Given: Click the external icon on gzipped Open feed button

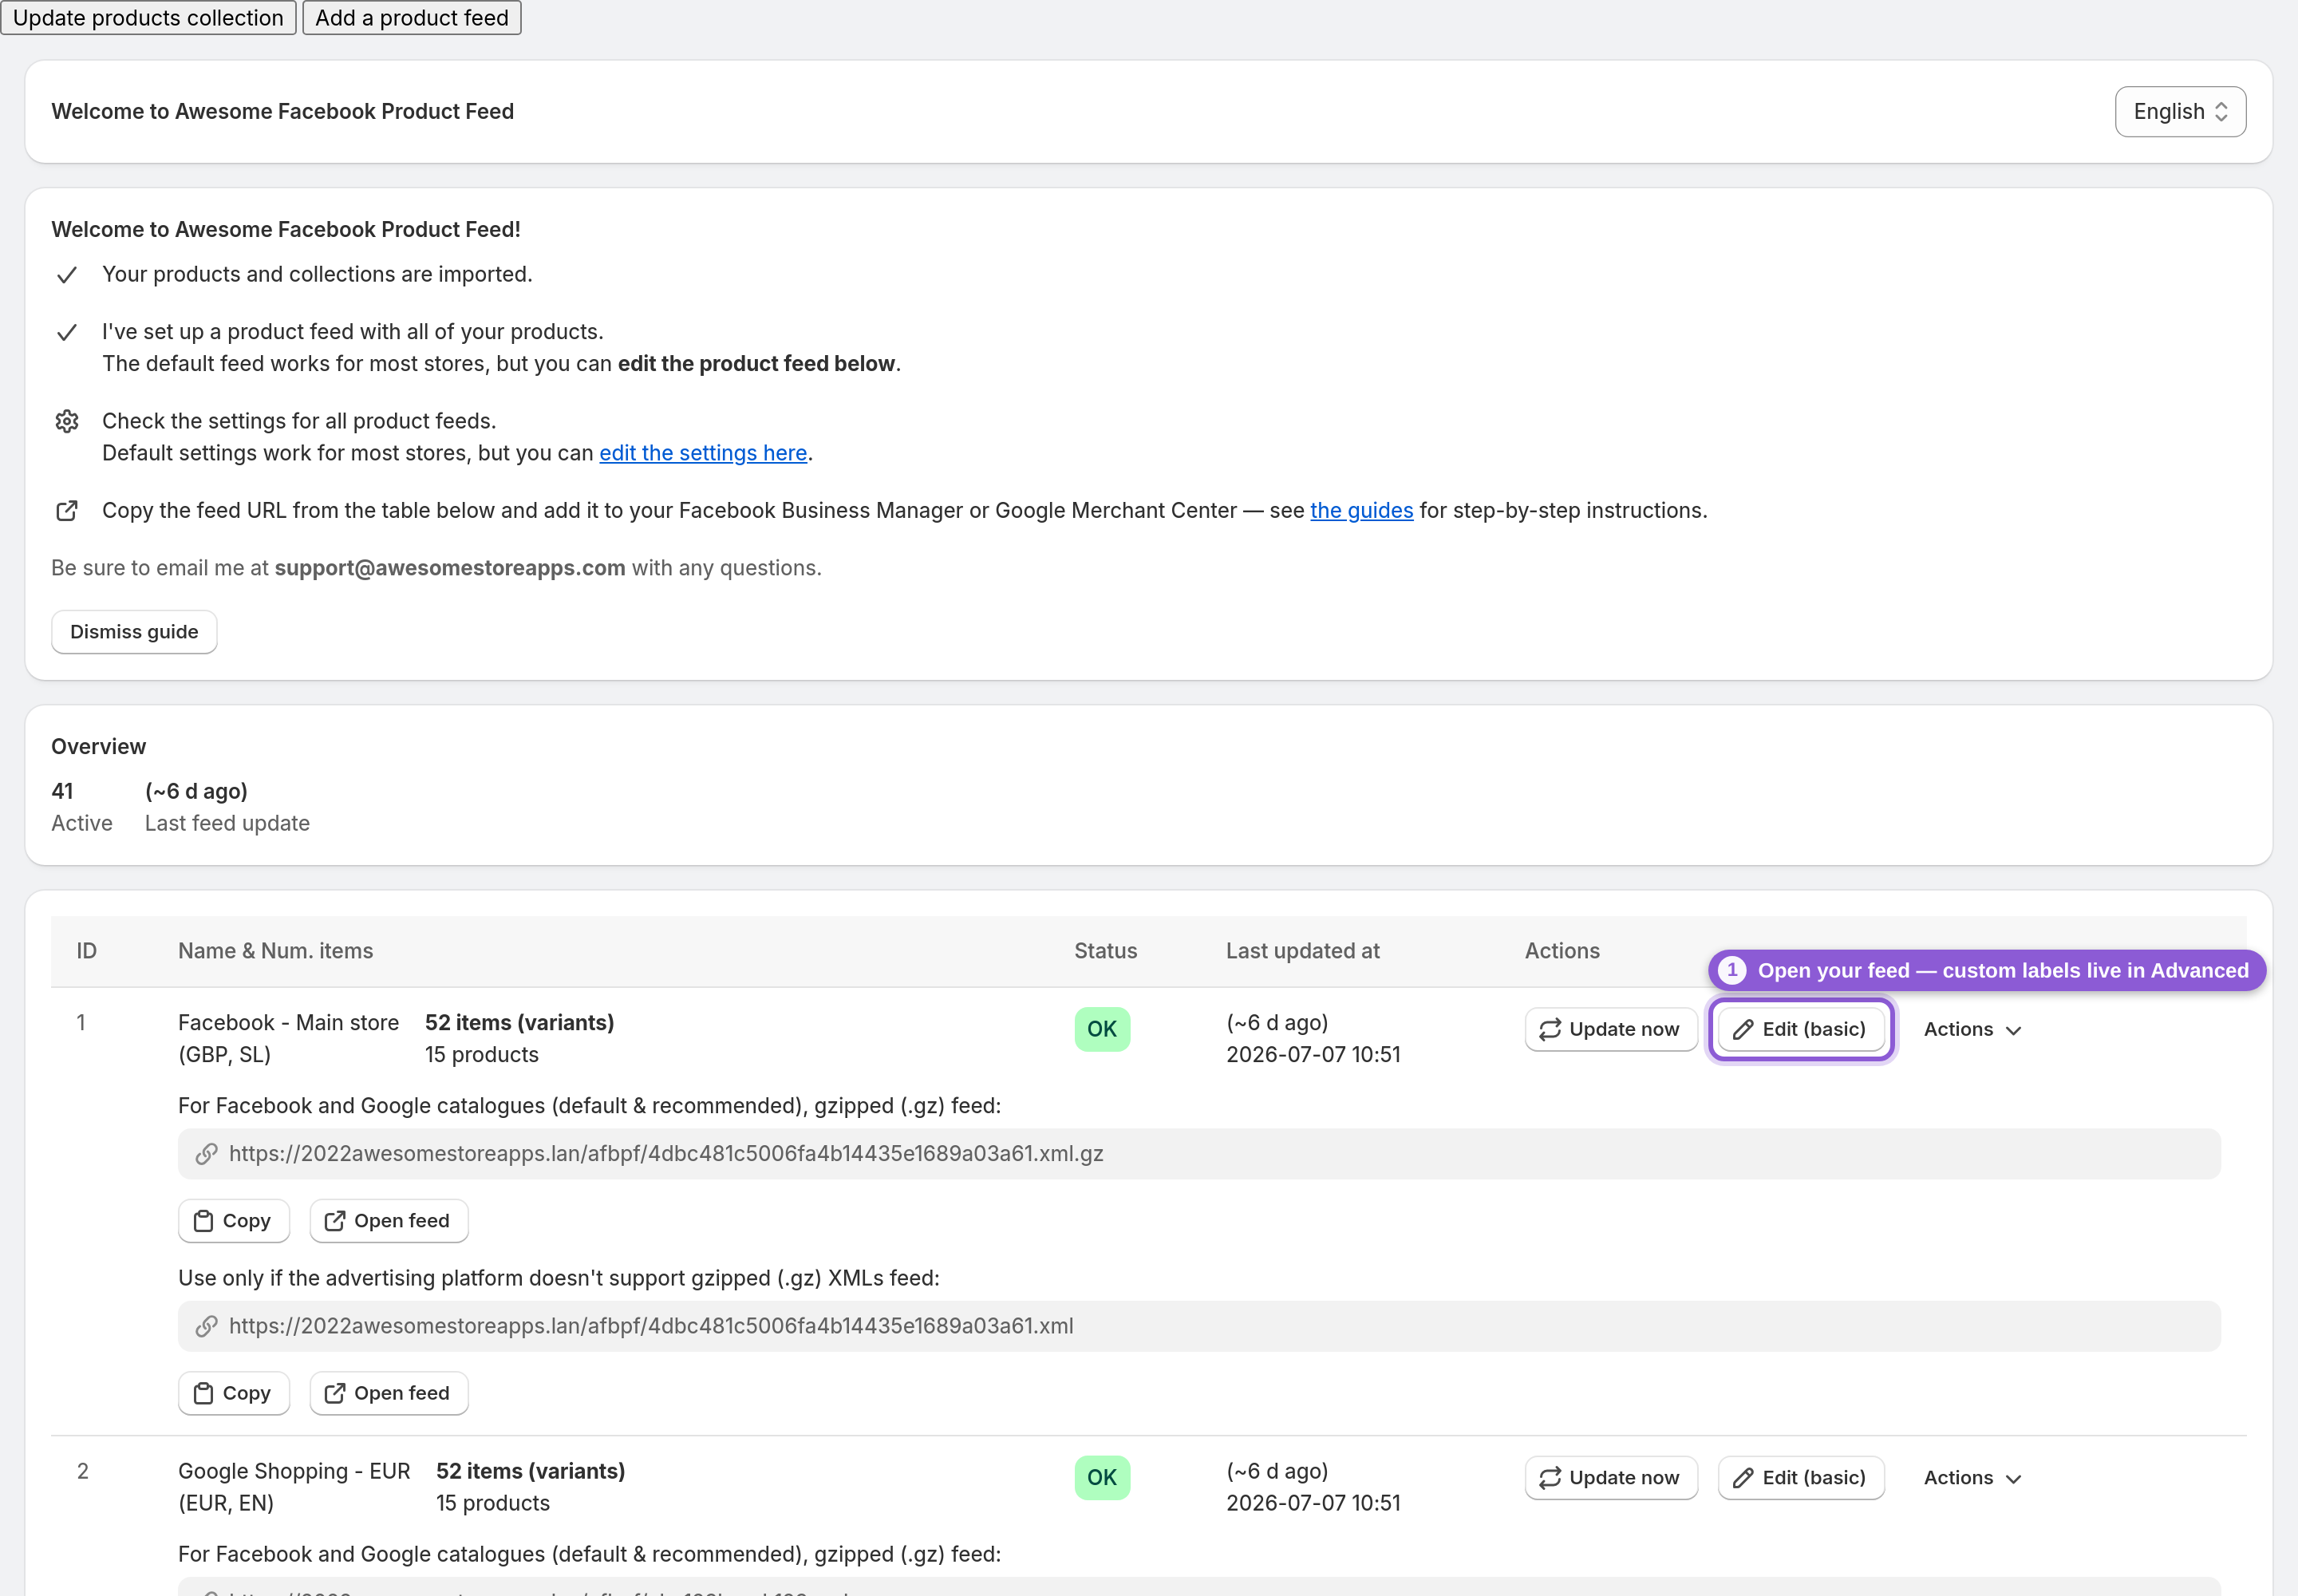Looking at the screenshot, I should coord(335,1221).
